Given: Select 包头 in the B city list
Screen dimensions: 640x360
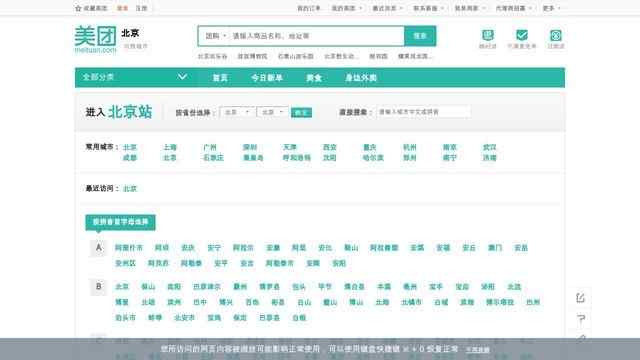Looking at the screenshot, I should click(x=299, y=287).
